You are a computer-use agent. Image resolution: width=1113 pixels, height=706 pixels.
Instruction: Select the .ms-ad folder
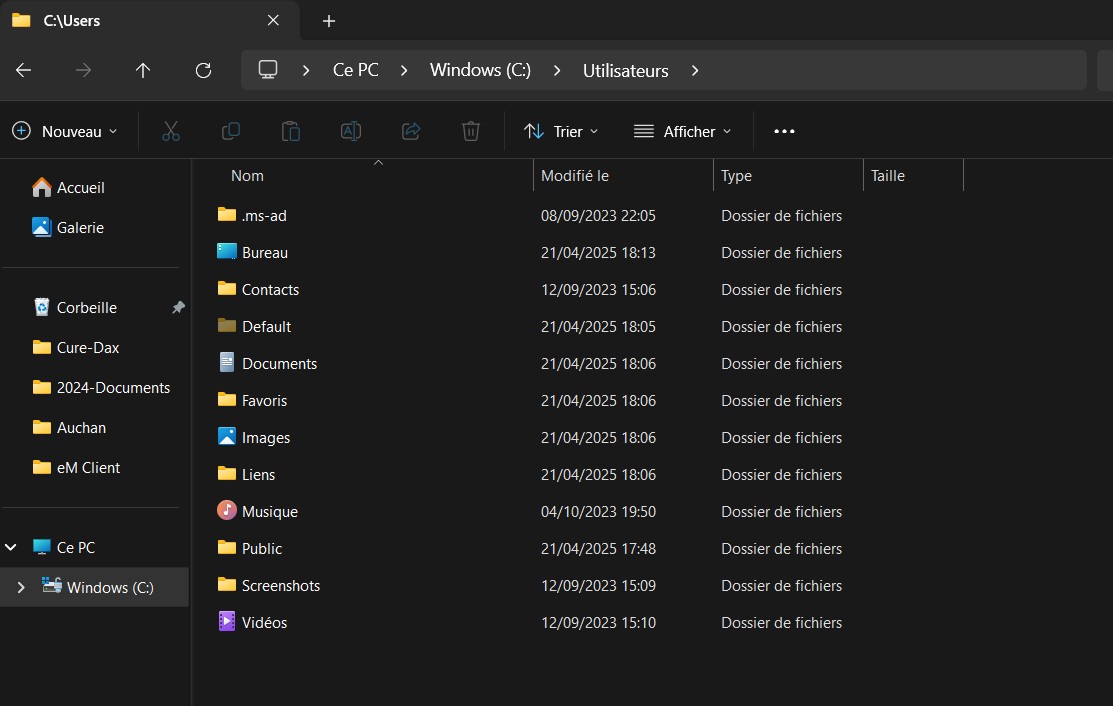point(264,215)
